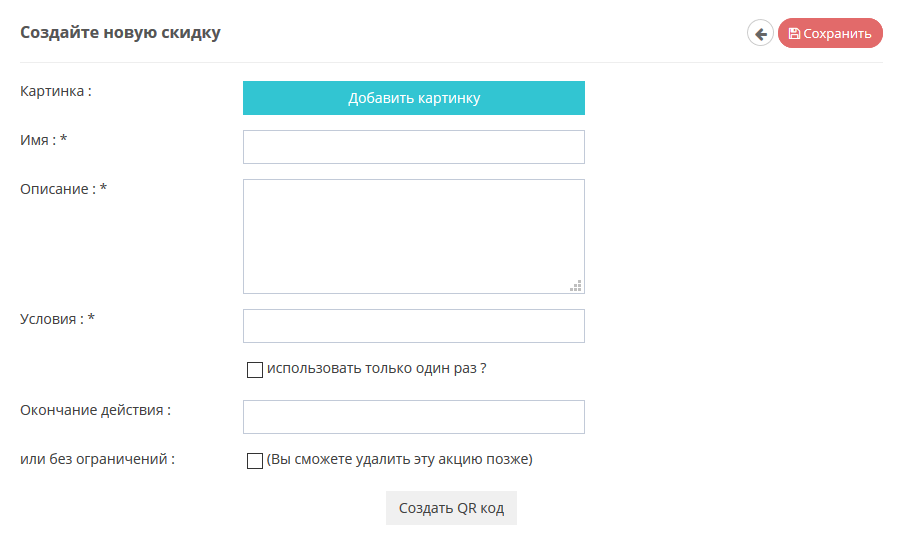Click the floppy disk icon in the Сохранить button
This screenshot has width=902, height=554.
coord(794,33)
